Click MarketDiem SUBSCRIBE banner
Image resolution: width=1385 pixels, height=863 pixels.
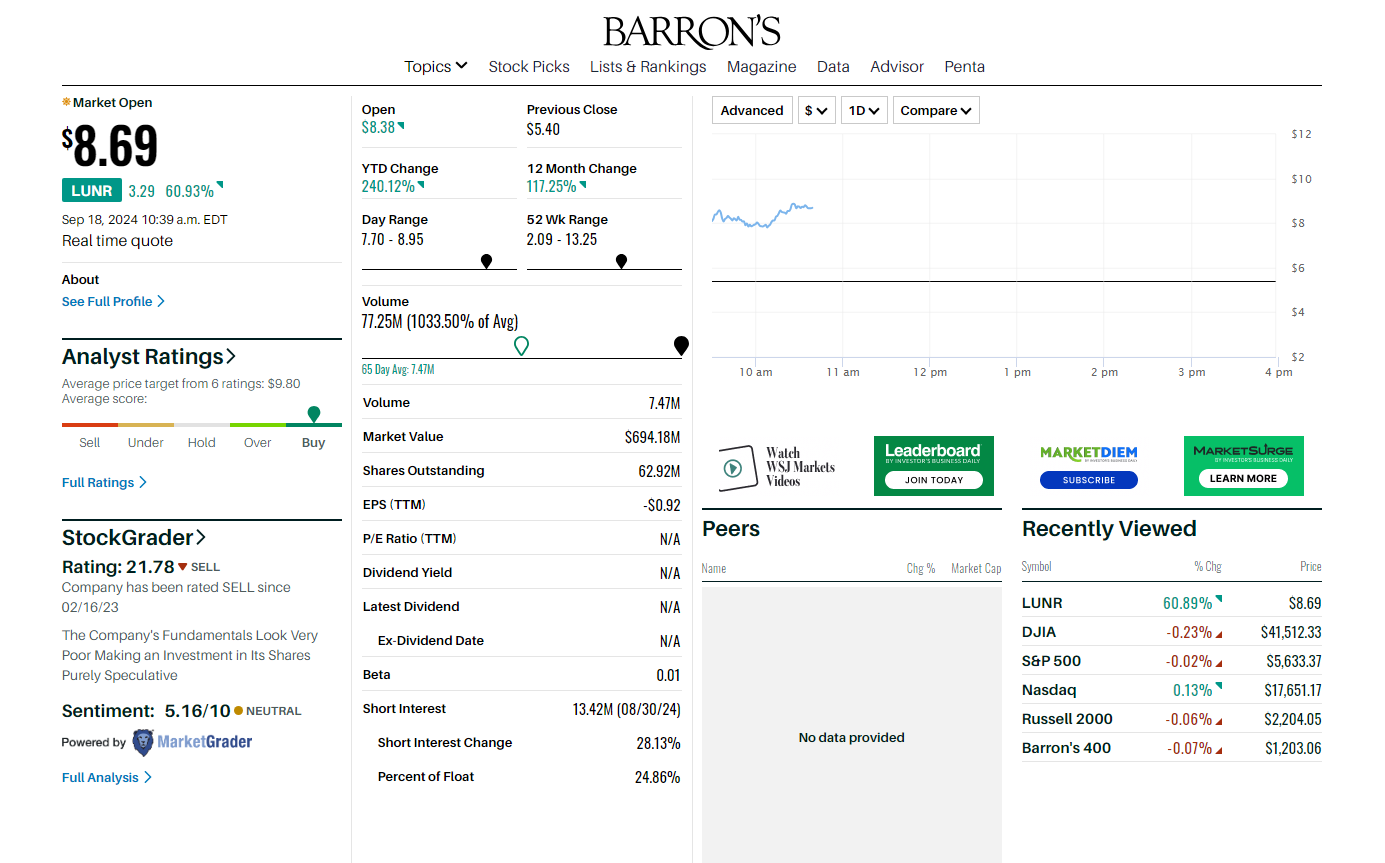[x=1089, y=466]
